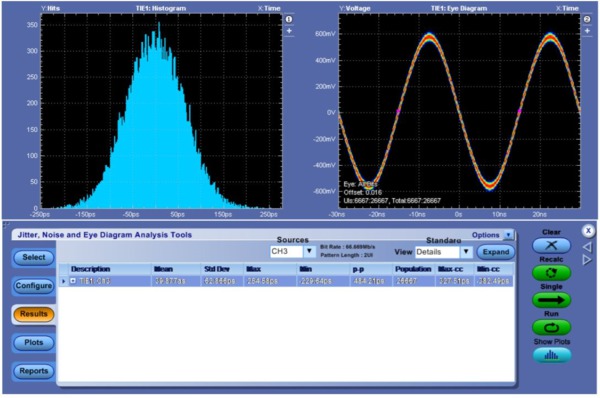This screenshot has height=398, width=600.
Task: Click plus icon beside histogram plot
Action: [289, 31]
